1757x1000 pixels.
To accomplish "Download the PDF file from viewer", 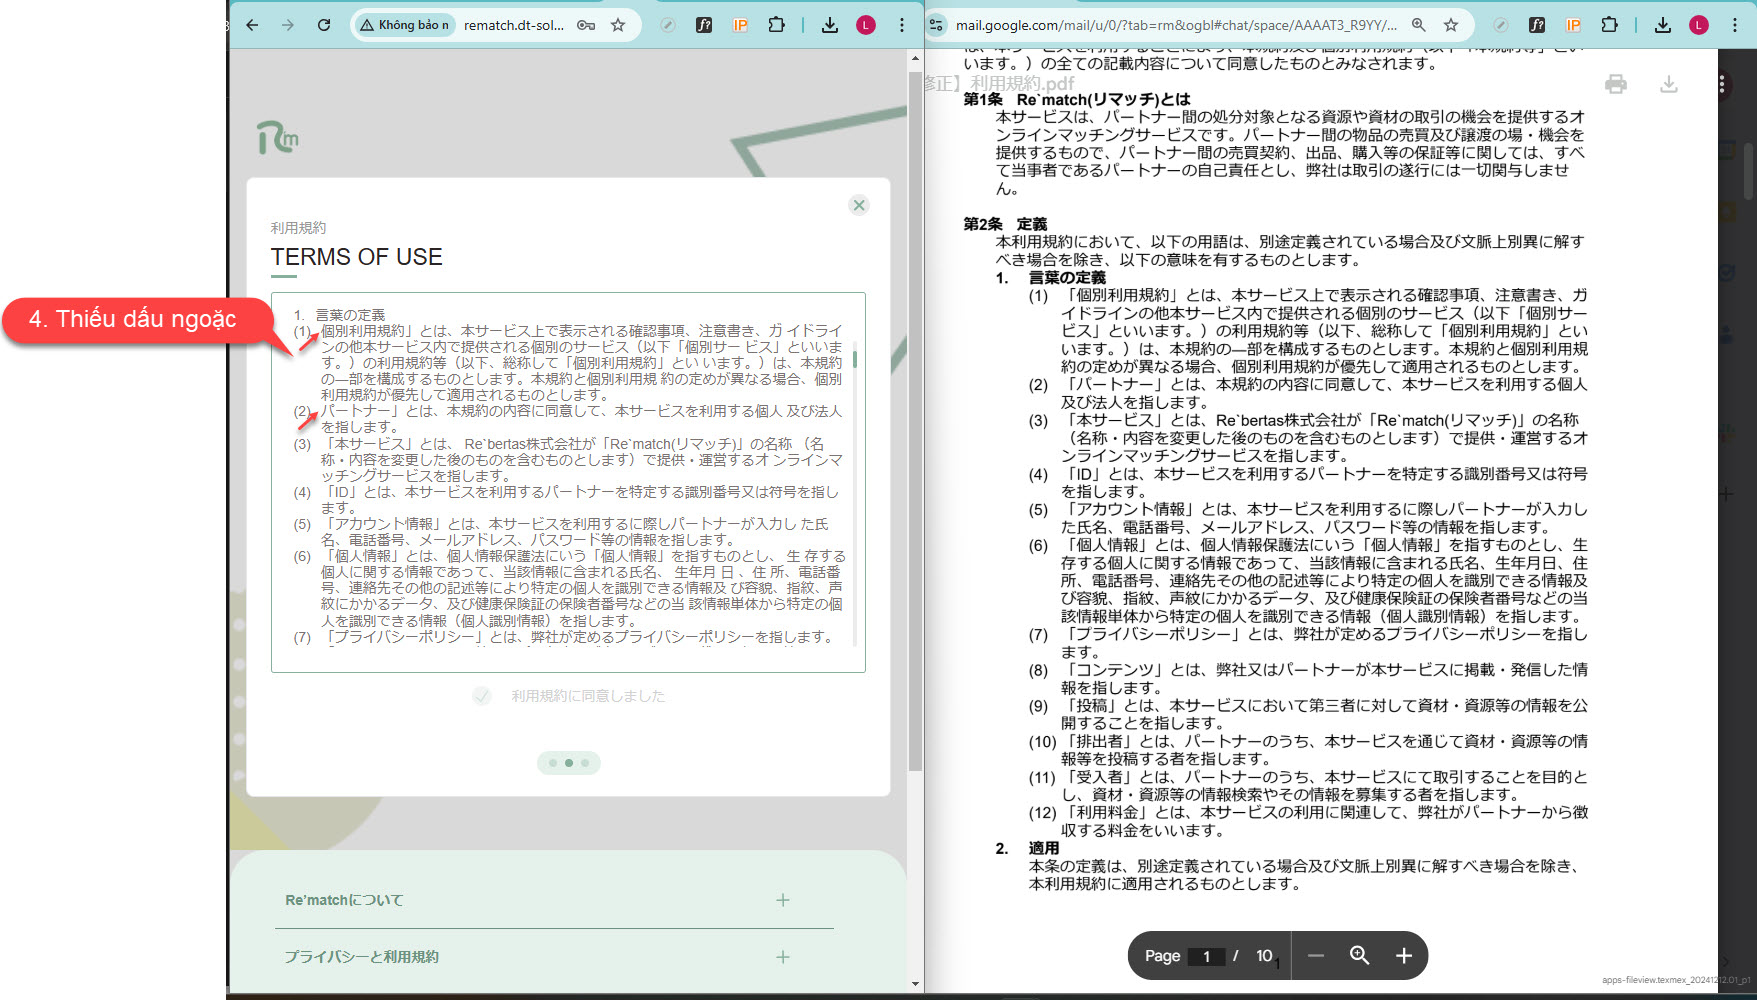I will (x=1668, y=84).
